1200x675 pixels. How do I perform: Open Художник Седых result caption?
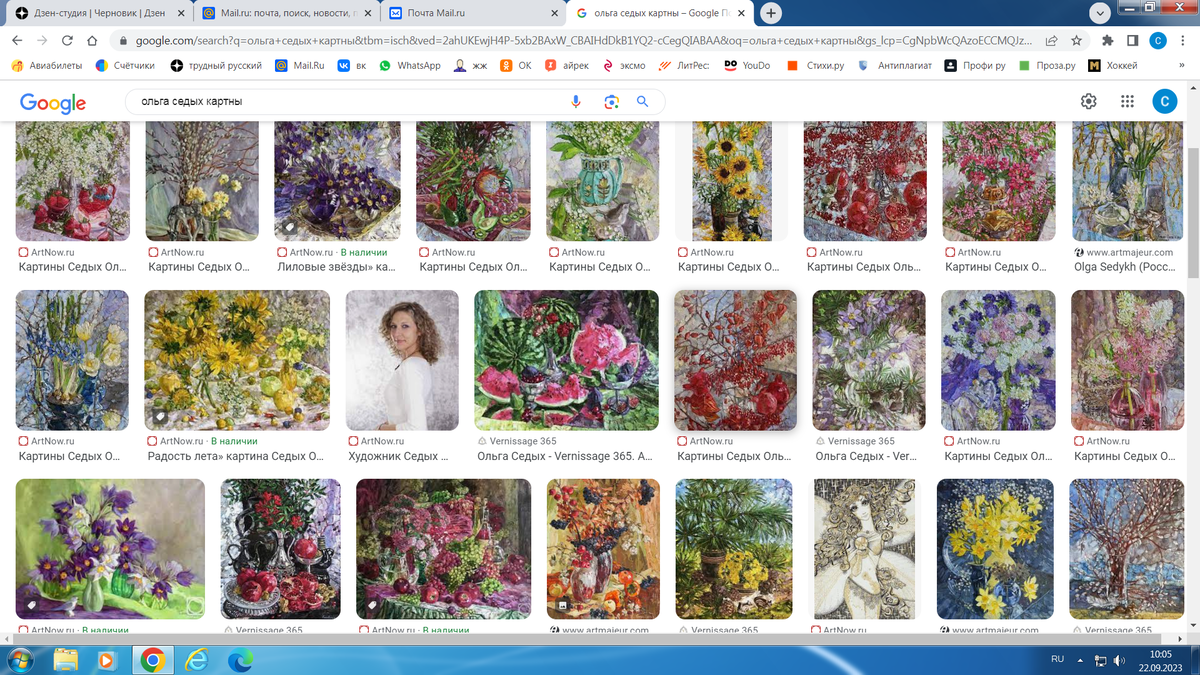(x=398, y=456)
